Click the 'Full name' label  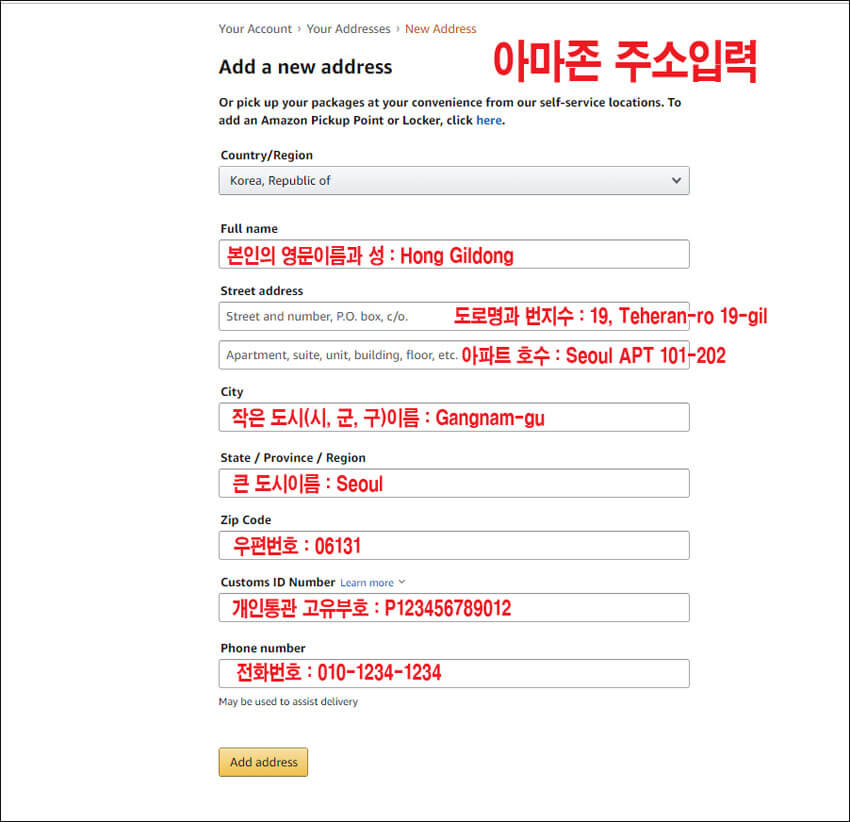click(249, 229)
